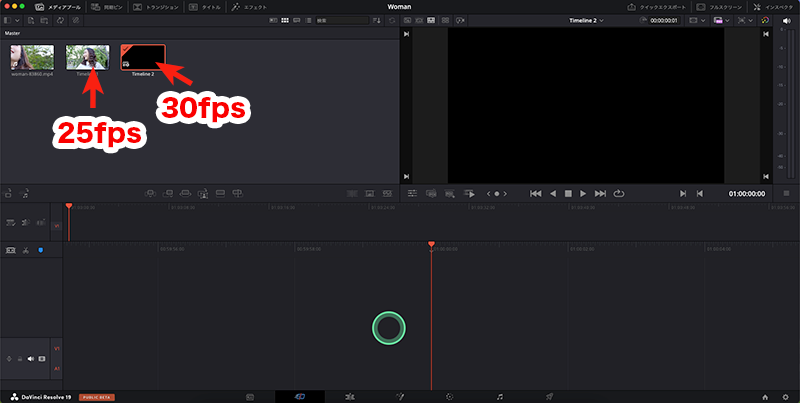Viewport: 800px width, 403px height.
Task: Select the Master bin label
Action: pyautogui.click(x=12, y=33)
